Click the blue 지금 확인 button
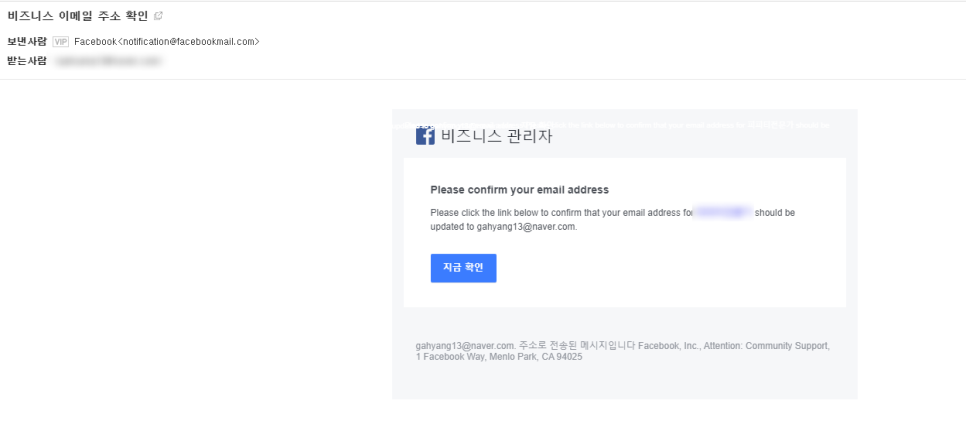The width and height of the screenshot is (966, 421). tap(463, 268)
